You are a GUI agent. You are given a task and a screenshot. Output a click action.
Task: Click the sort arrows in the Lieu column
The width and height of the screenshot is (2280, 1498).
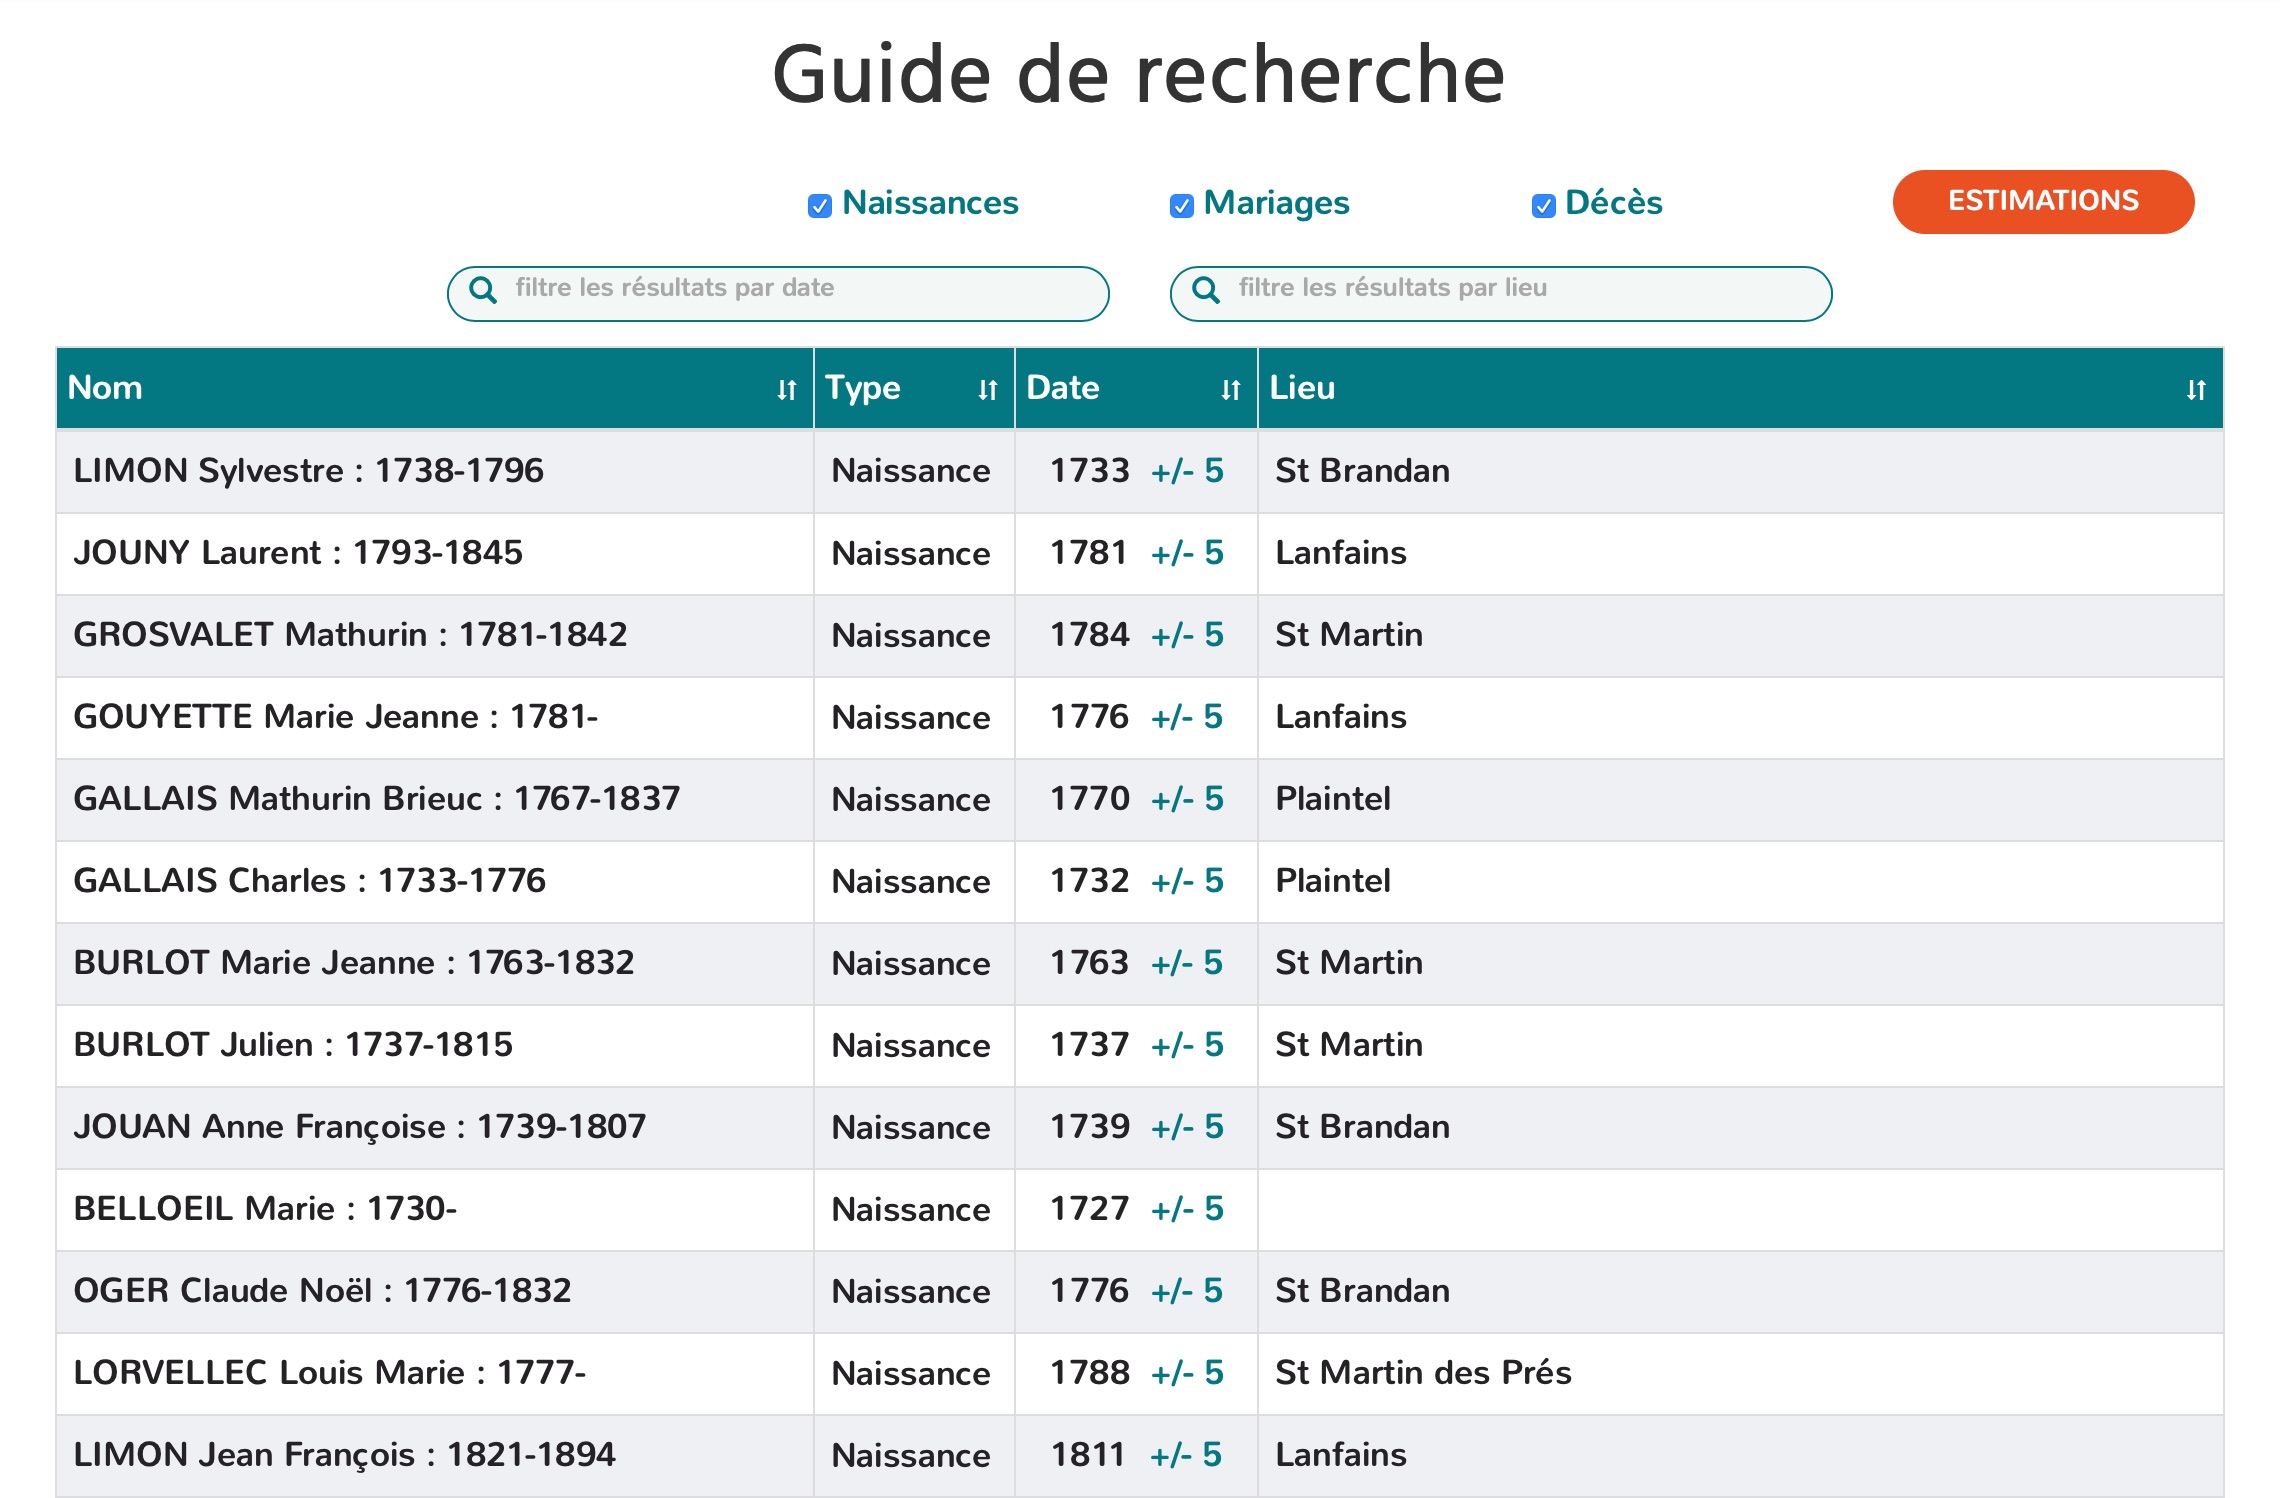(2196, 390)
